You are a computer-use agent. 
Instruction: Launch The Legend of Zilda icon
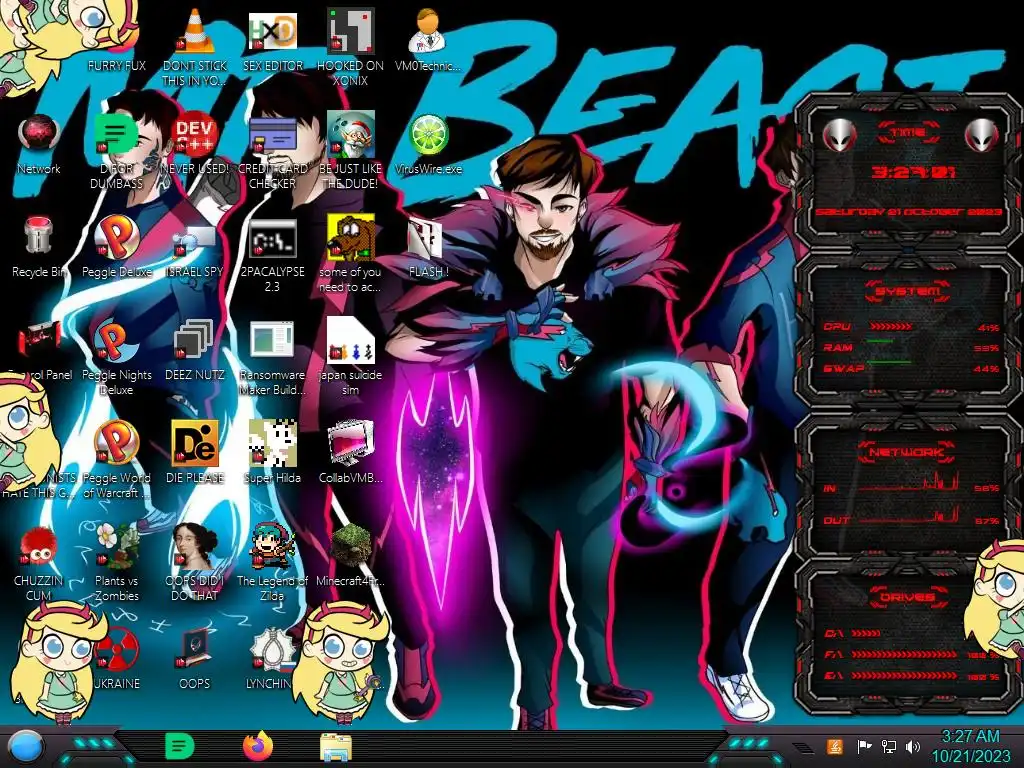click(x=272, y=546)
